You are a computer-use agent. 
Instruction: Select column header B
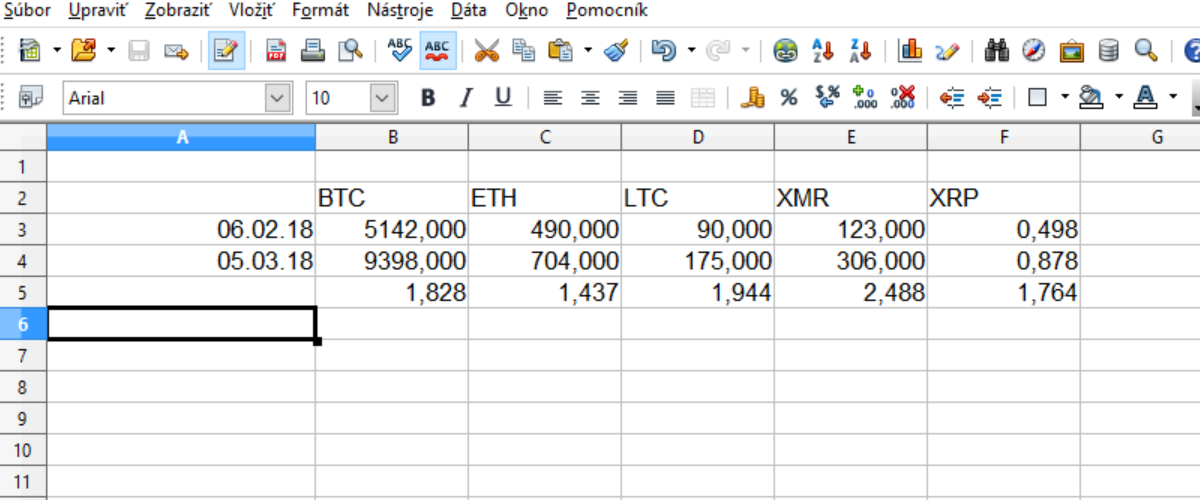tap(392, 138)
